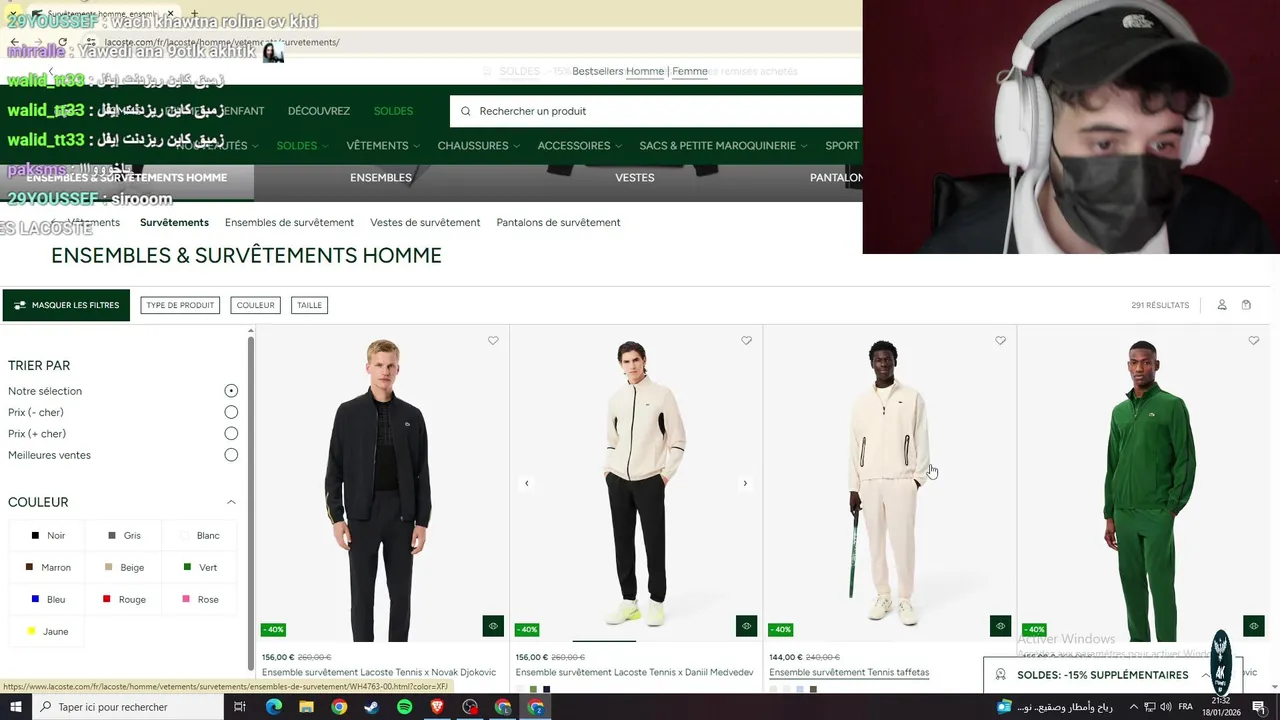Filter by Blanc color

click(x=200, y=536)
